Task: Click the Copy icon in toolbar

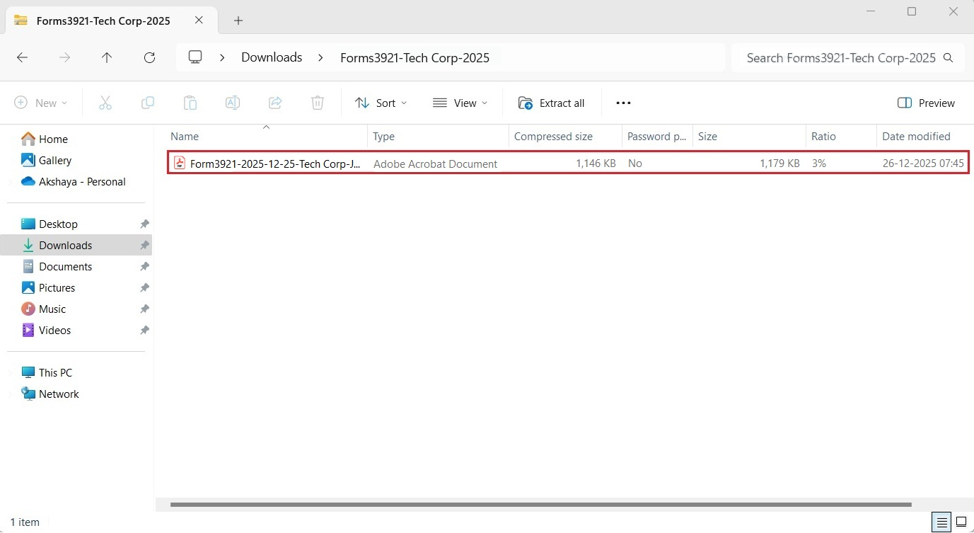Action: click(148, 103)
